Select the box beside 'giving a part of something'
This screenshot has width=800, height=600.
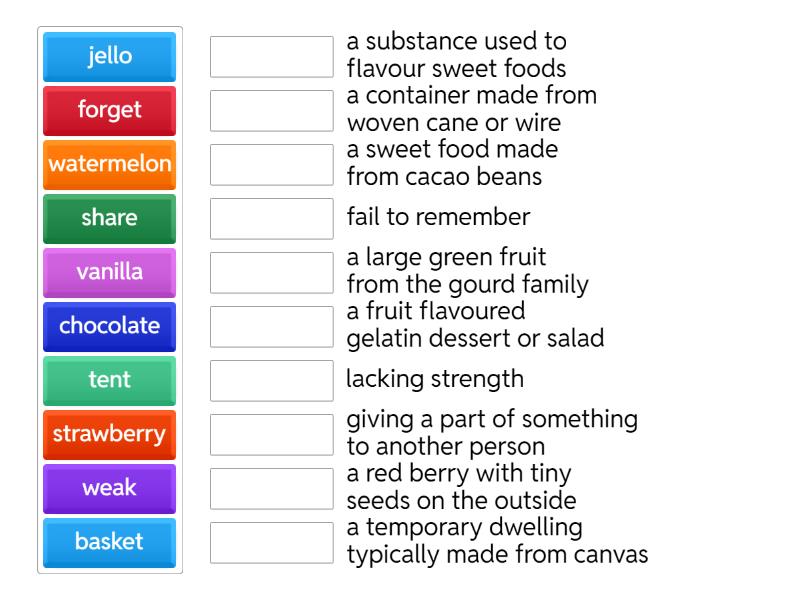271,434
